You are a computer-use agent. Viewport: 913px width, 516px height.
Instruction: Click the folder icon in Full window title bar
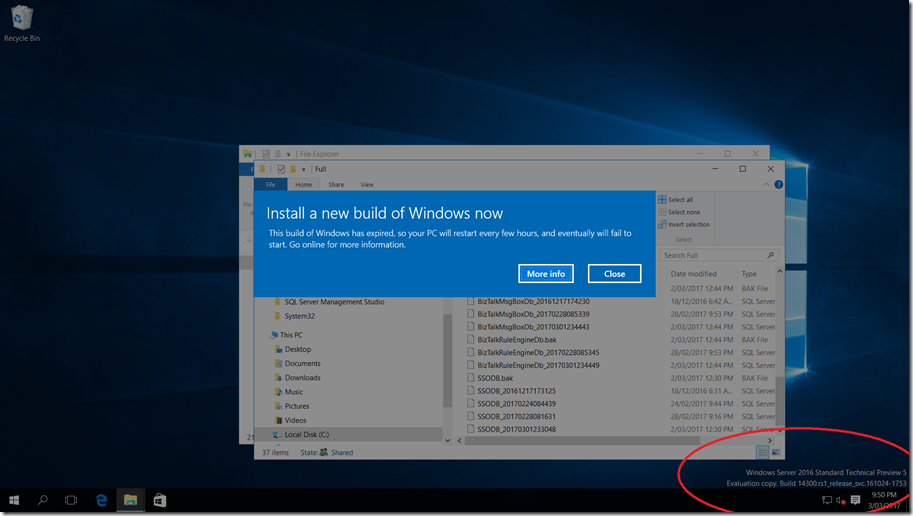(x=262, y=169)
